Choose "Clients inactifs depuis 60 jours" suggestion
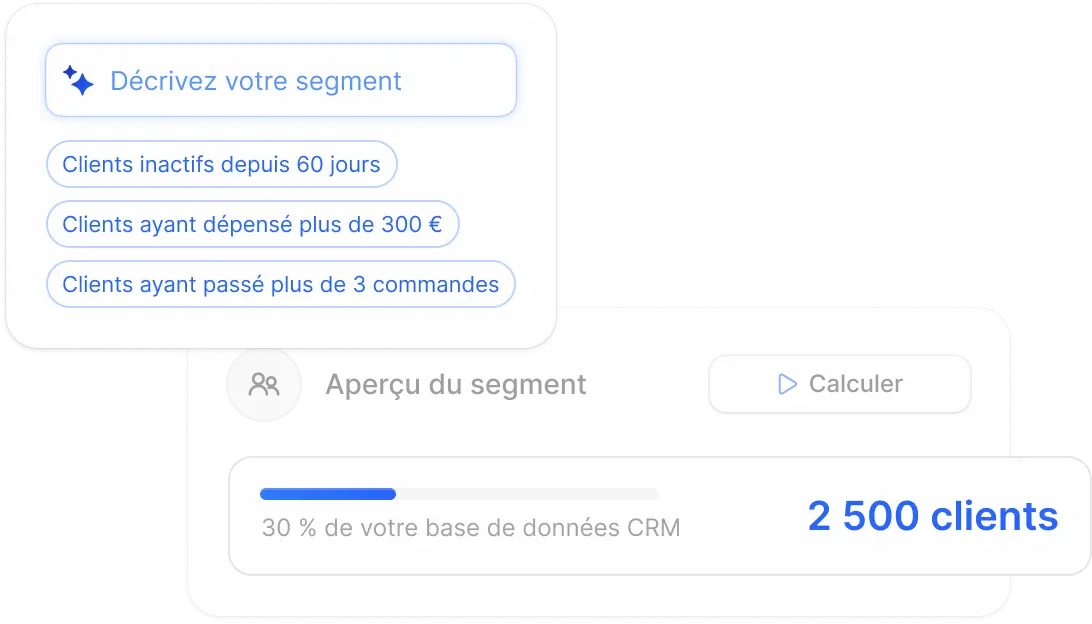 point(221,164)
